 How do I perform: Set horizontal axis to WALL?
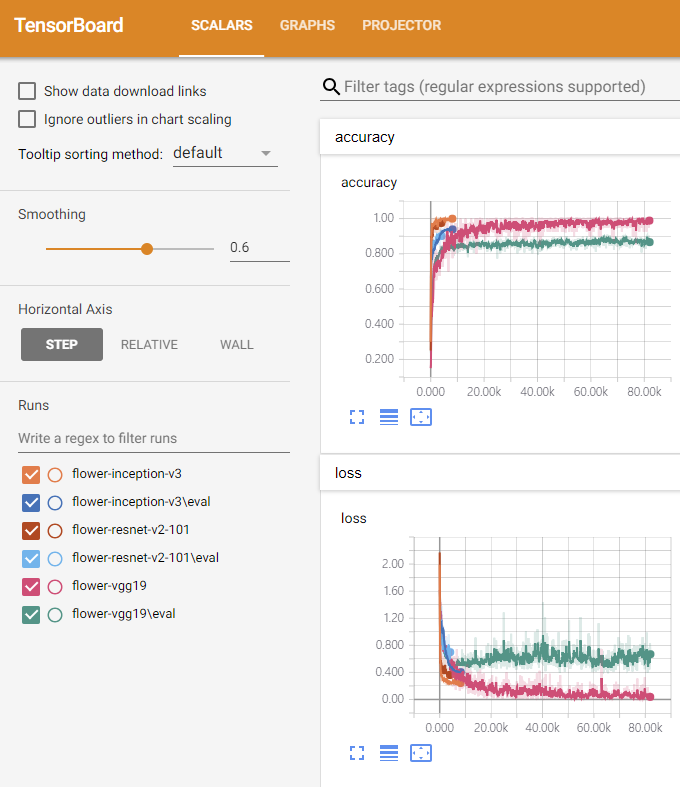pyautogui.click(x=236, y=345)
